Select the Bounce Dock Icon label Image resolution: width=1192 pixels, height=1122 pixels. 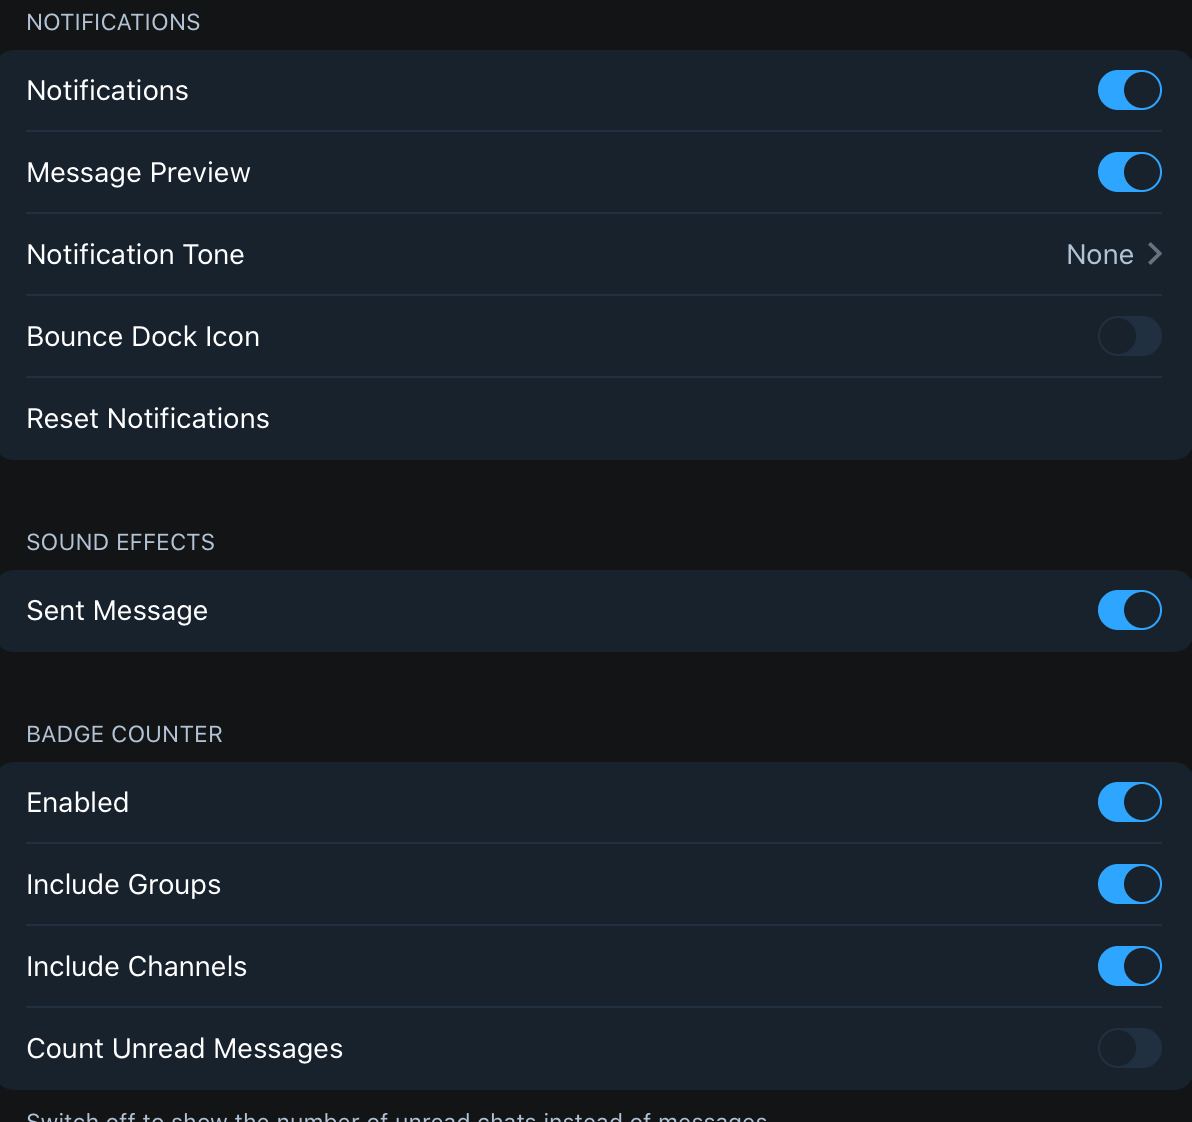[x=143, y=337]
